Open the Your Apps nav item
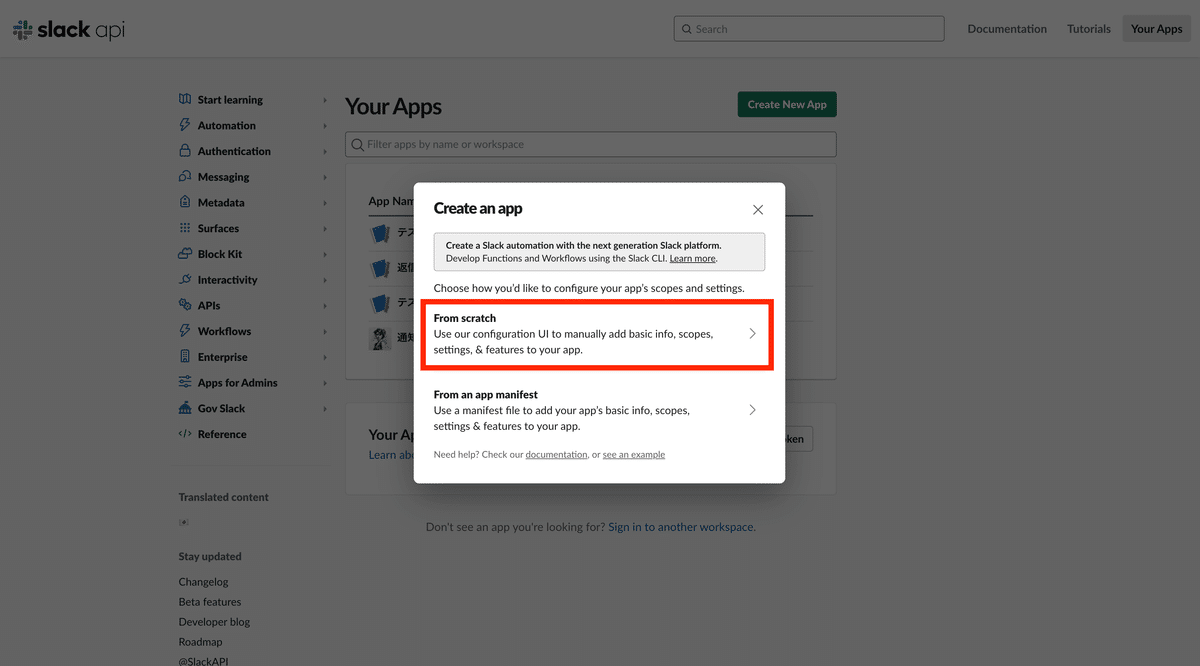This screenshot has width=1200, height=666. click(1157, 29)
